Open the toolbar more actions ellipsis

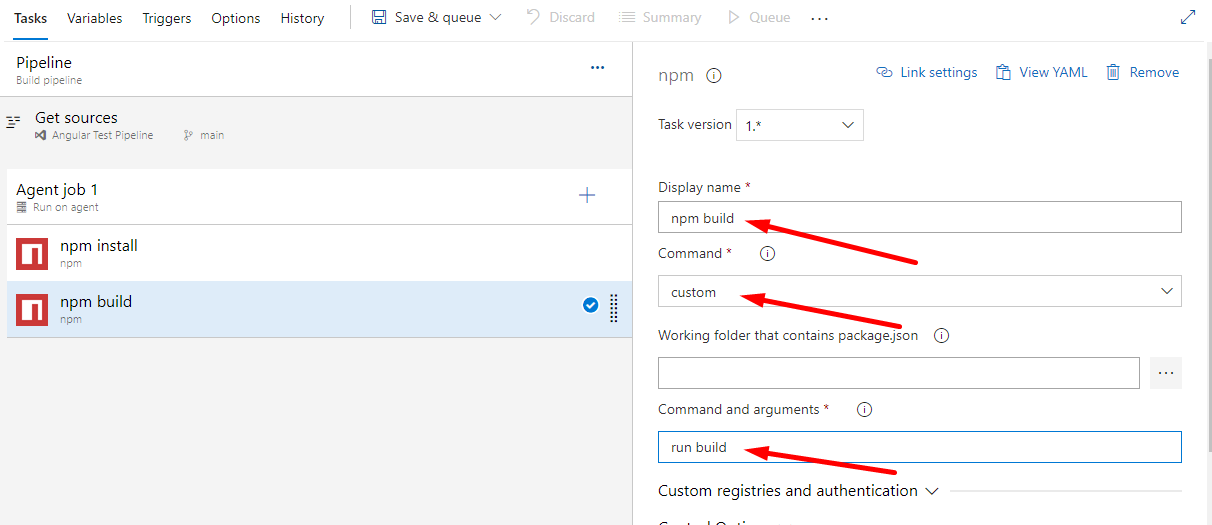coord(820,18)
